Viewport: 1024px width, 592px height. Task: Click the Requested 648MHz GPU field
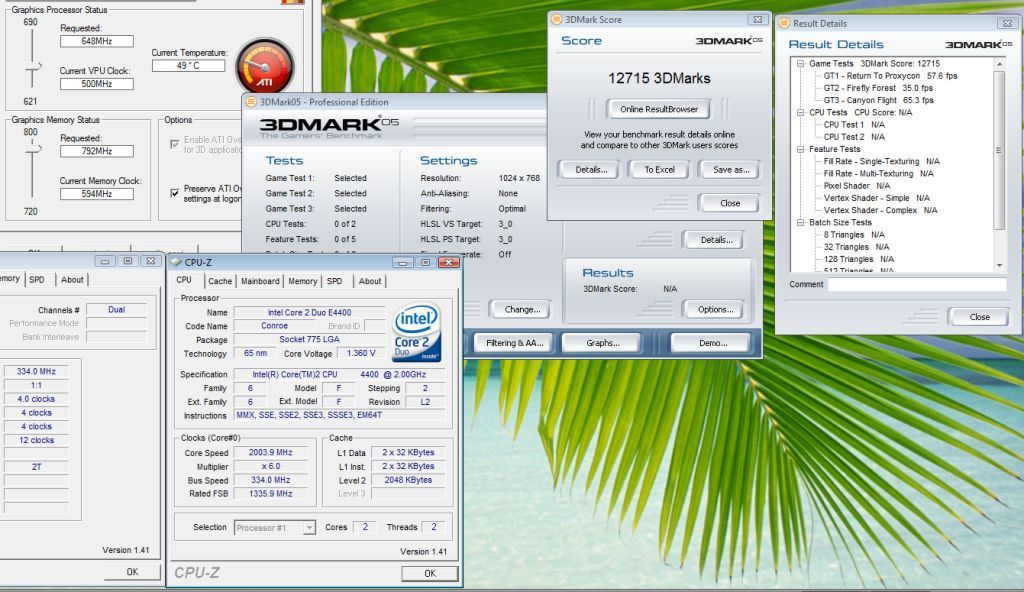(97, 41)
